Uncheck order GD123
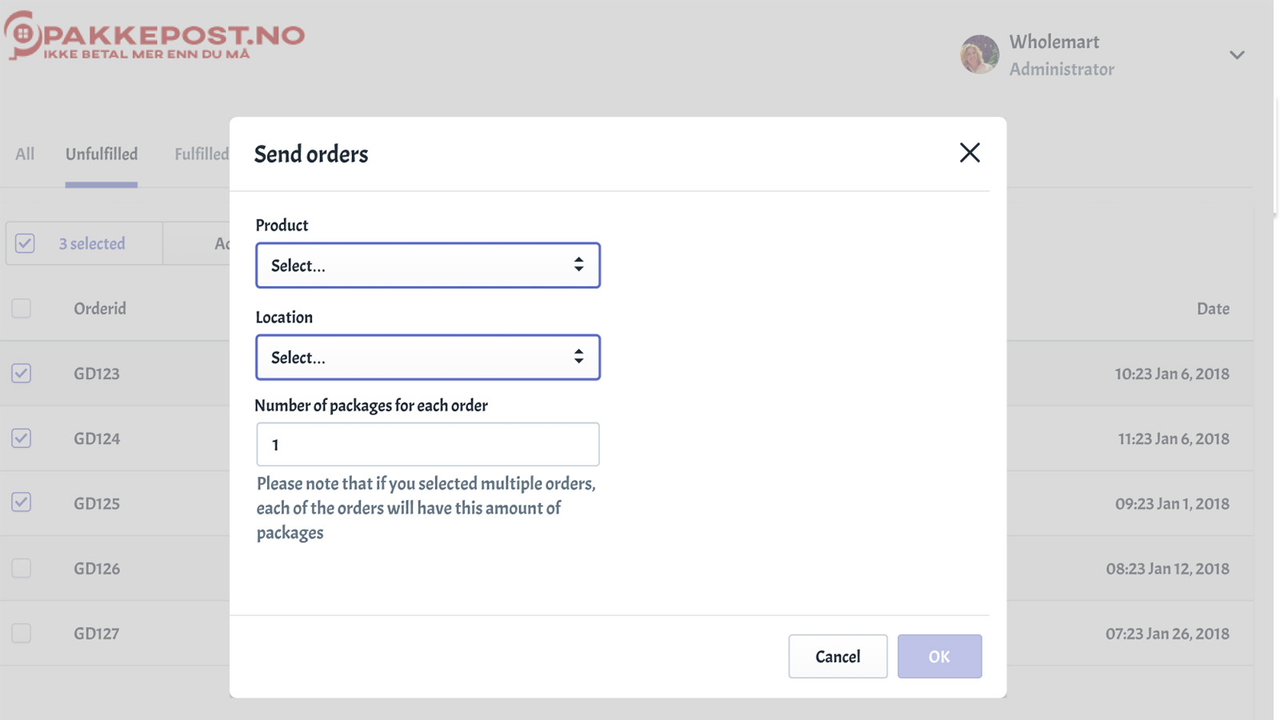The image size is (1280, 720). [x=21, y=373]
